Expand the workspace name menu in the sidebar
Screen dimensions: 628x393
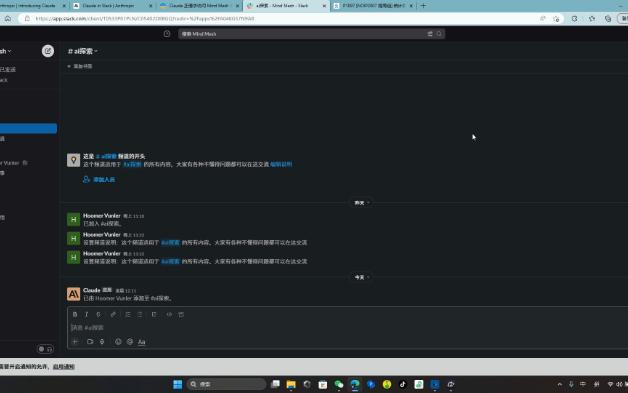click(x=6, y=51)
